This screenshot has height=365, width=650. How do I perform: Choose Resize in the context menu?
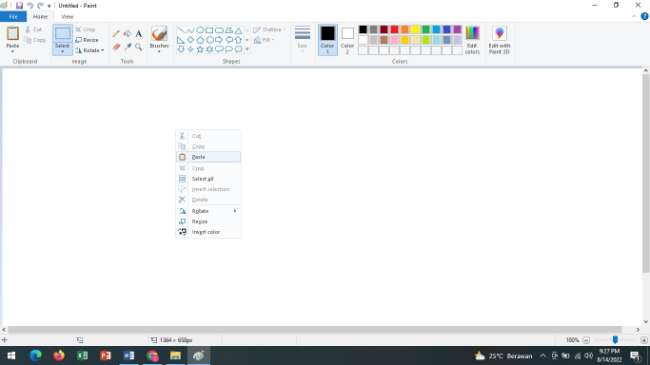pyautogui.click(x=208, y=221)
